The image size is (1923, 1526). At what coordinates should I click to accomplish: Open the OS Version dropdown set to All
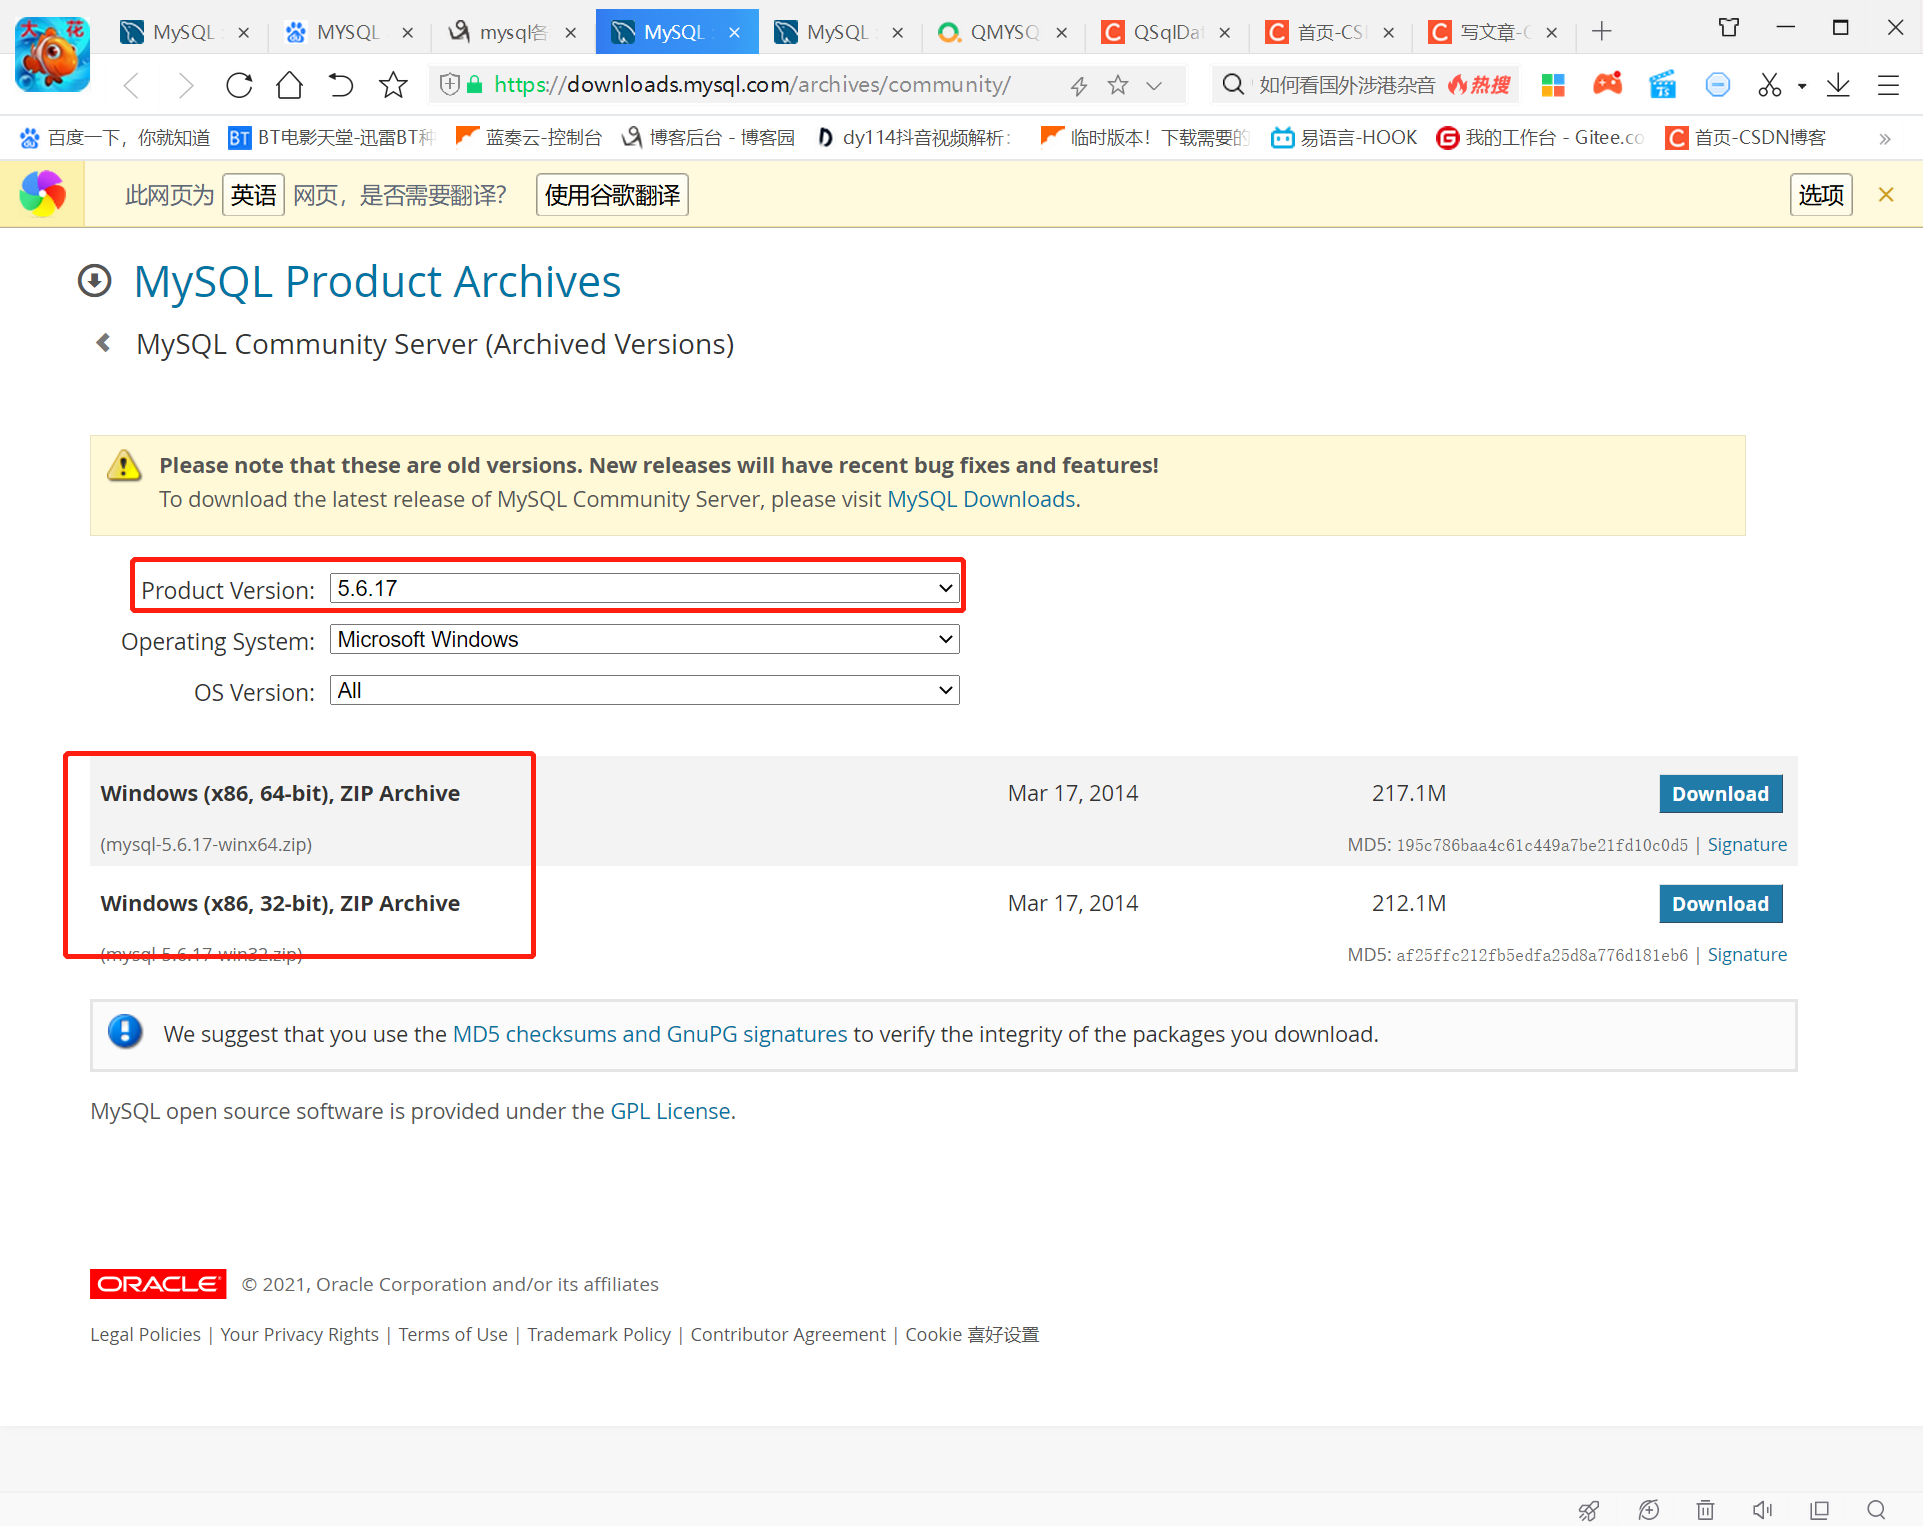point(645,690)
